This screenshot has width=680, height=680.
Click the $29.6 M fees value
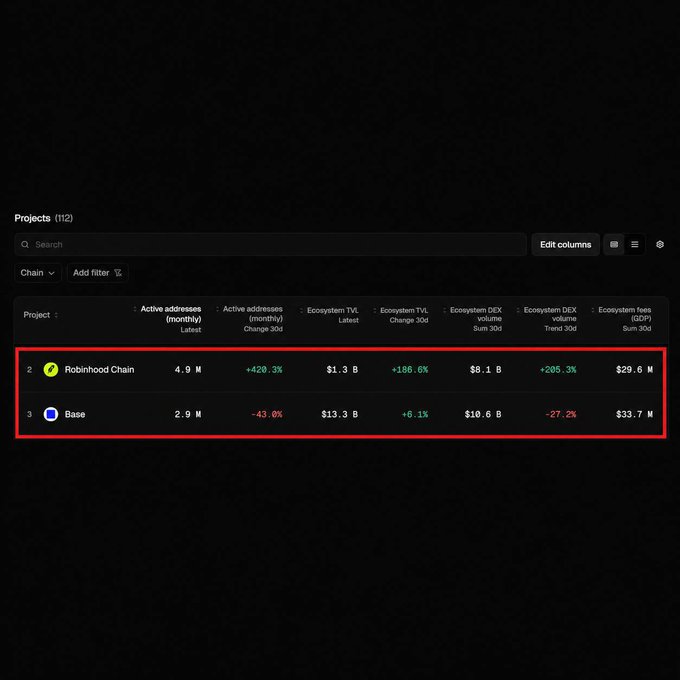634,369
